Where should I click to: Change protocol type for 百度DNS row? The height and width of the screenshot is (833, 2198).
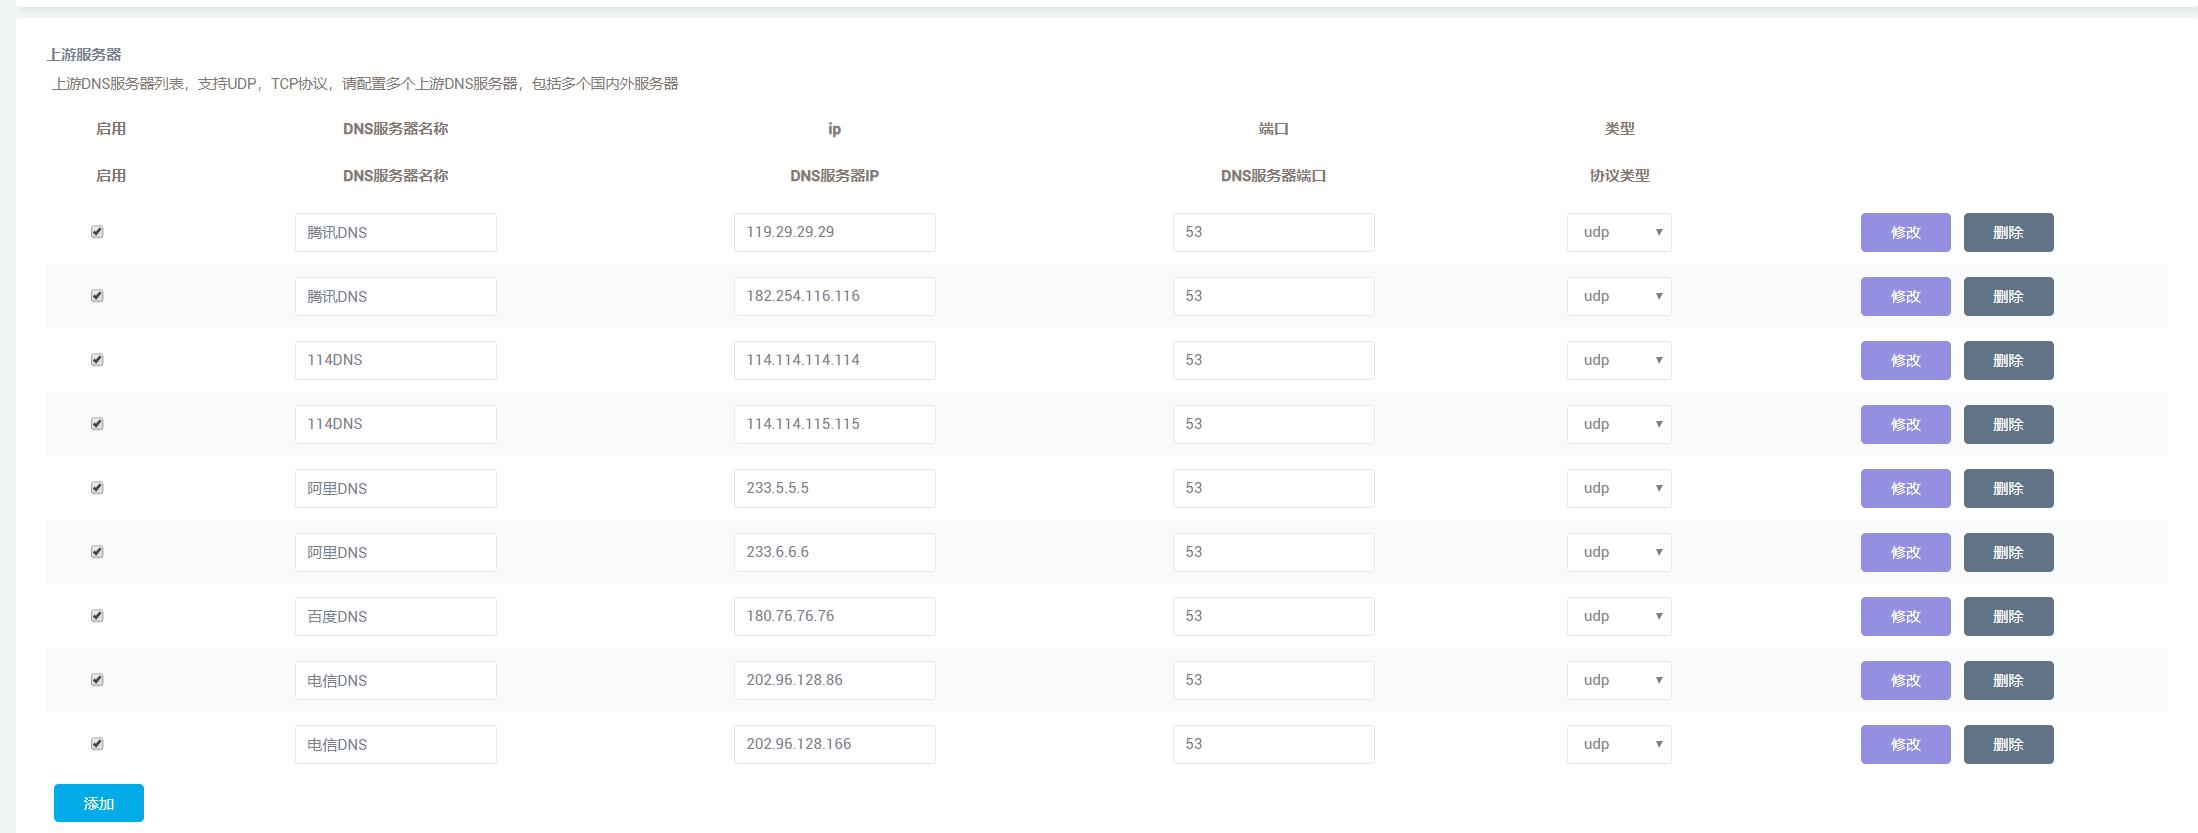[x=1619, y=616]
